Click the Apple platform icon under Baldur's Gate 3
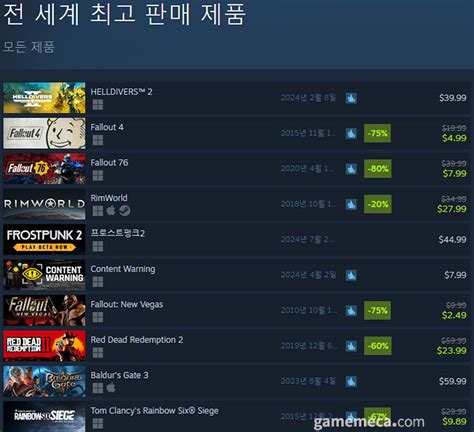 [111, 388]
